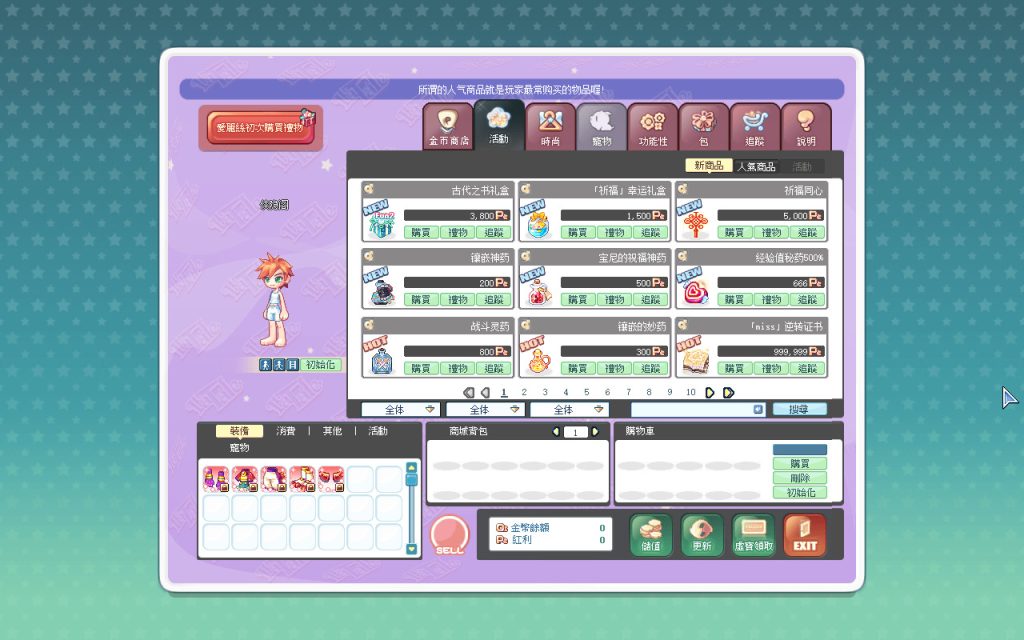Open the rightmost 全体 filter dropdown
This screenshot has width=1024, height=640.
(x=570, y=409)
